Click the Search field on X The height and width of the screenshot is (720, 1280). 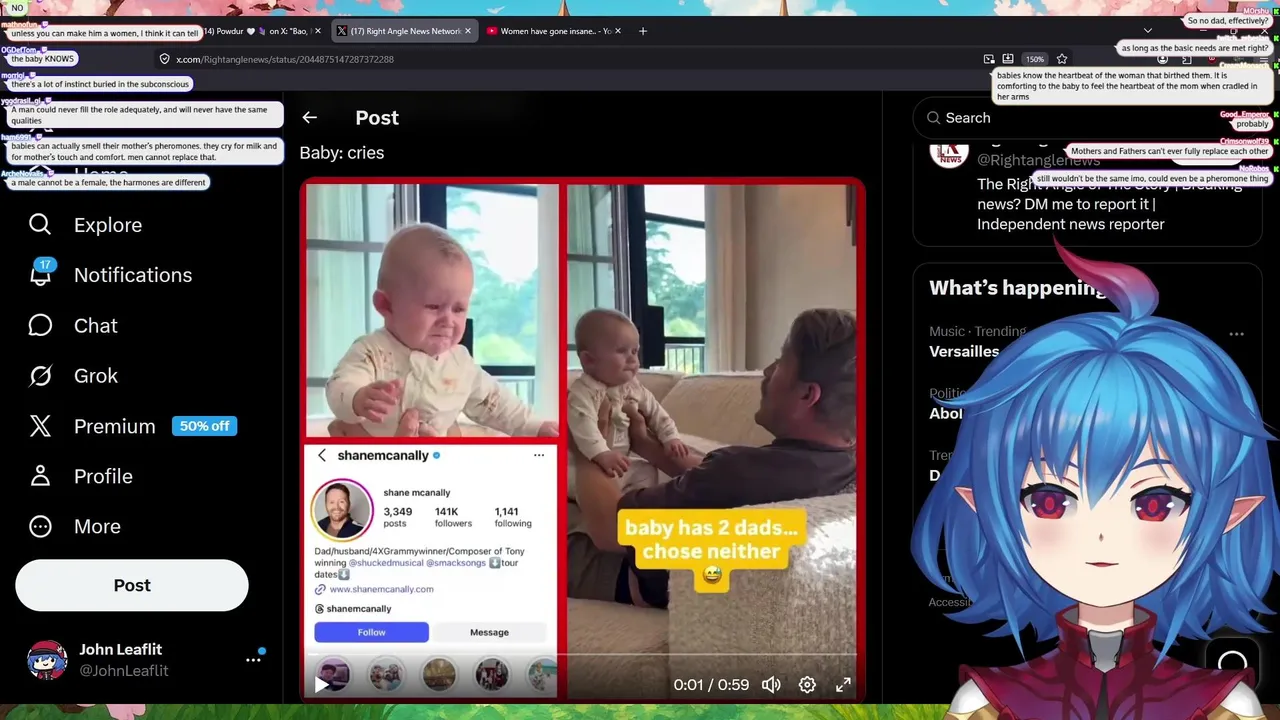1088,118
